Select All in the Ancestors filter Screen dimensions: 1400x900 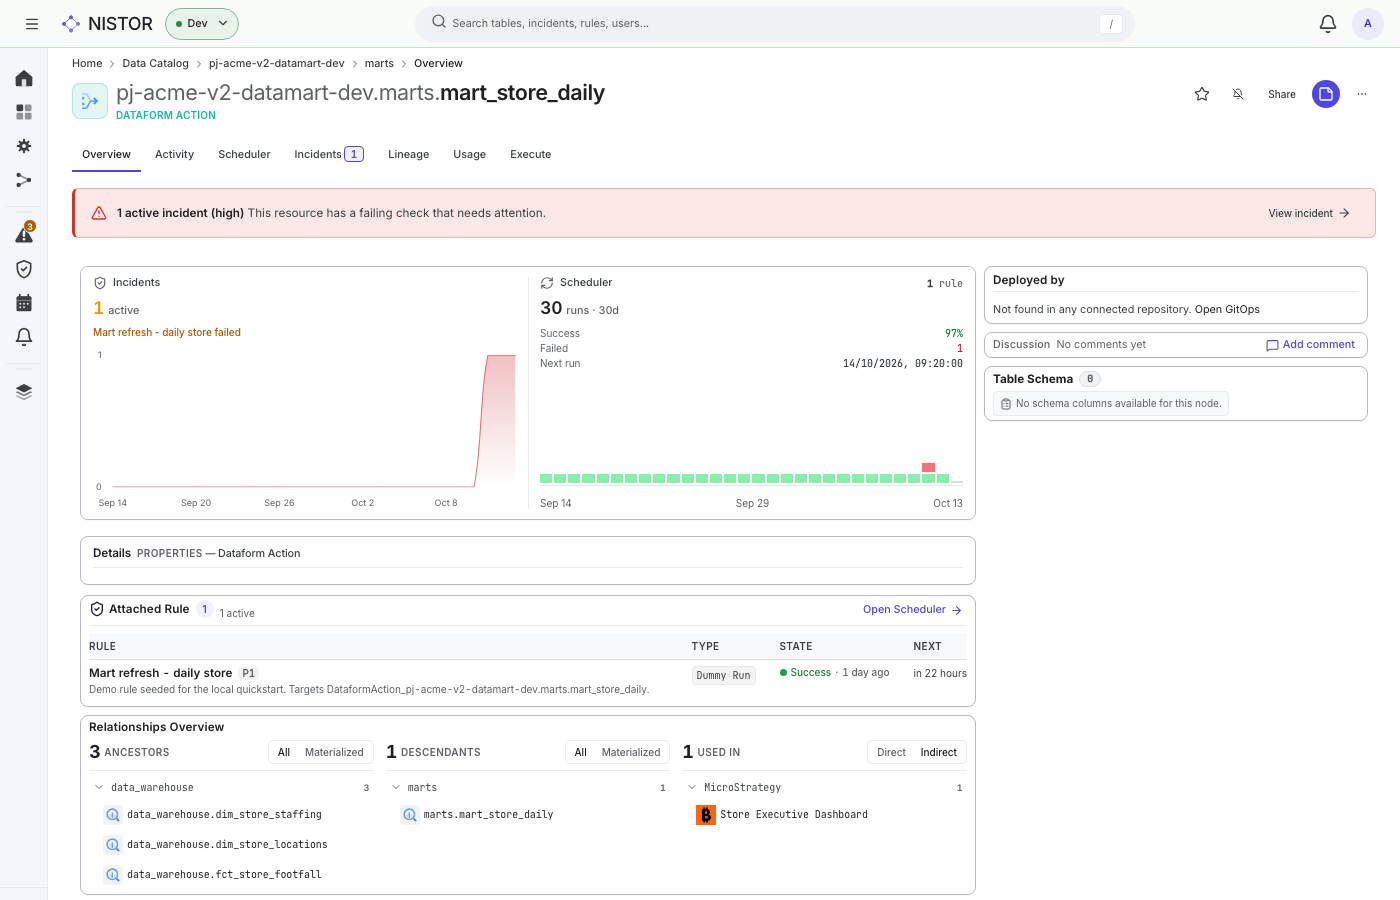pyautogui.click(x=284, y=752)
